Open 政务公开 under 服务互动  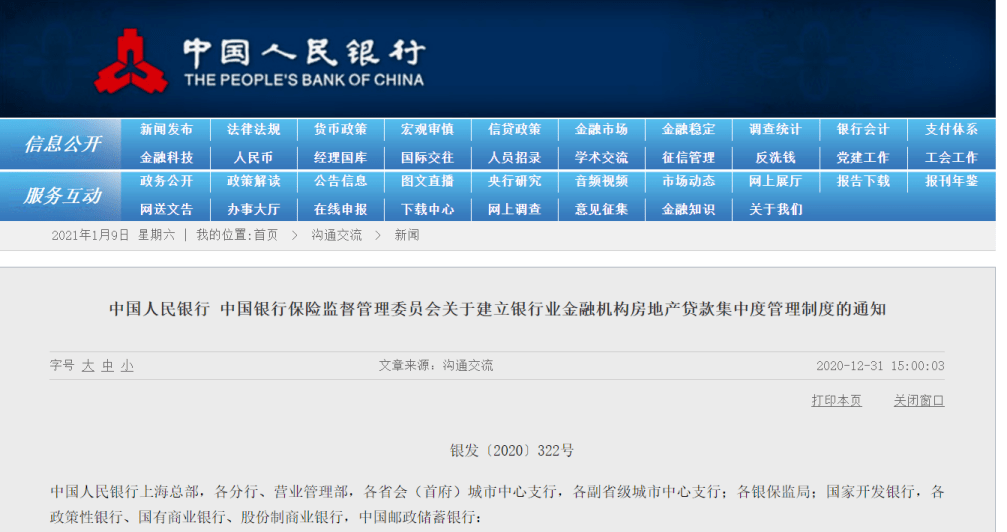(x=166, y=181)
